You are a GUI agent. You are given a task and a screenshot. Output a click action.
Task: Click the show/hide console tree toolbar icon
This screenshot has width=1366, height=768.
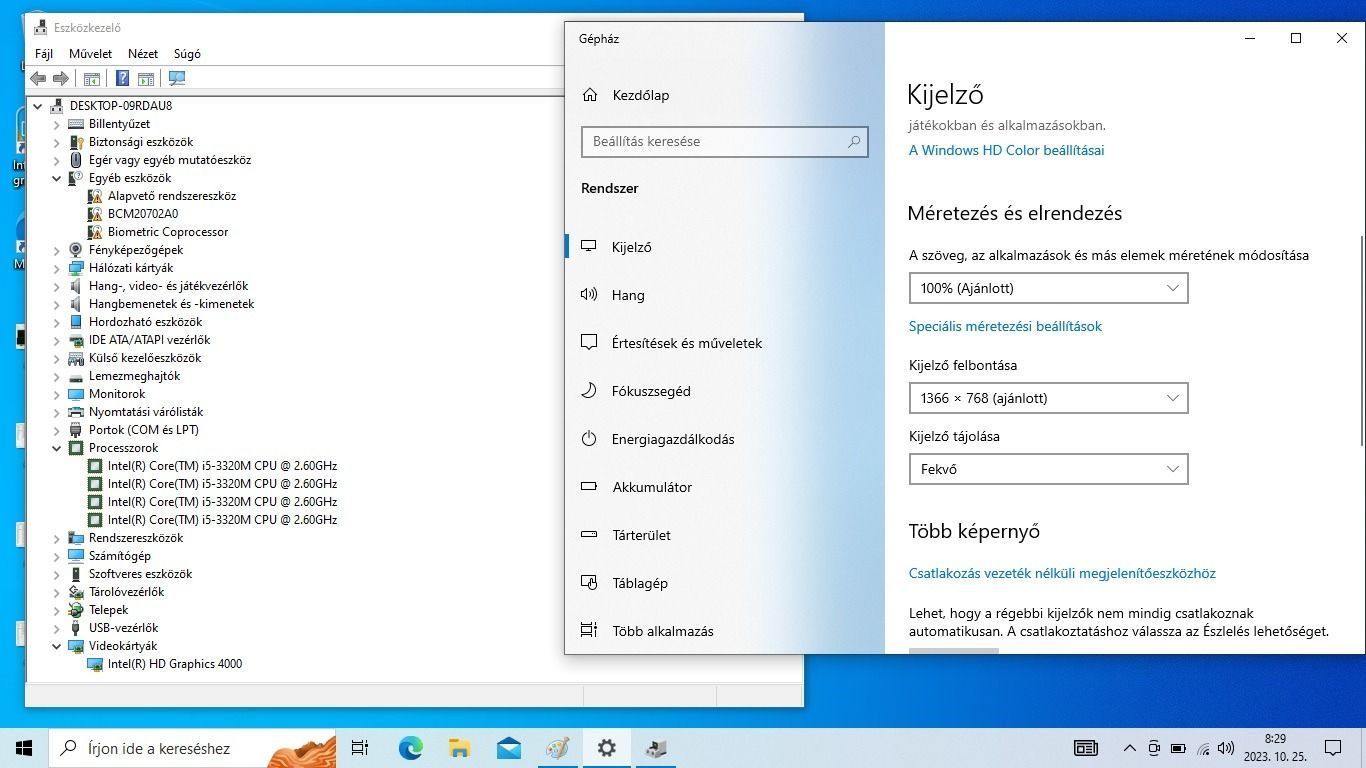point(91,78)
